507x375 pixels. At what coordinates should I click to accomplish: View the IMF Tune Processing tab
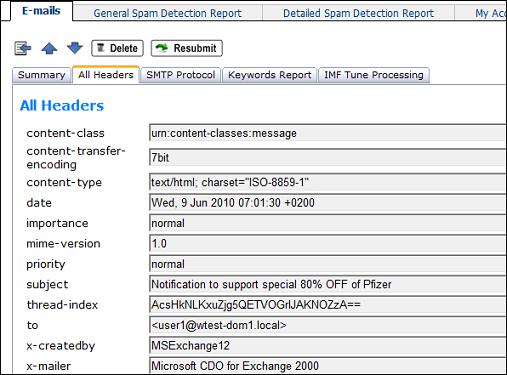point(374,75)
